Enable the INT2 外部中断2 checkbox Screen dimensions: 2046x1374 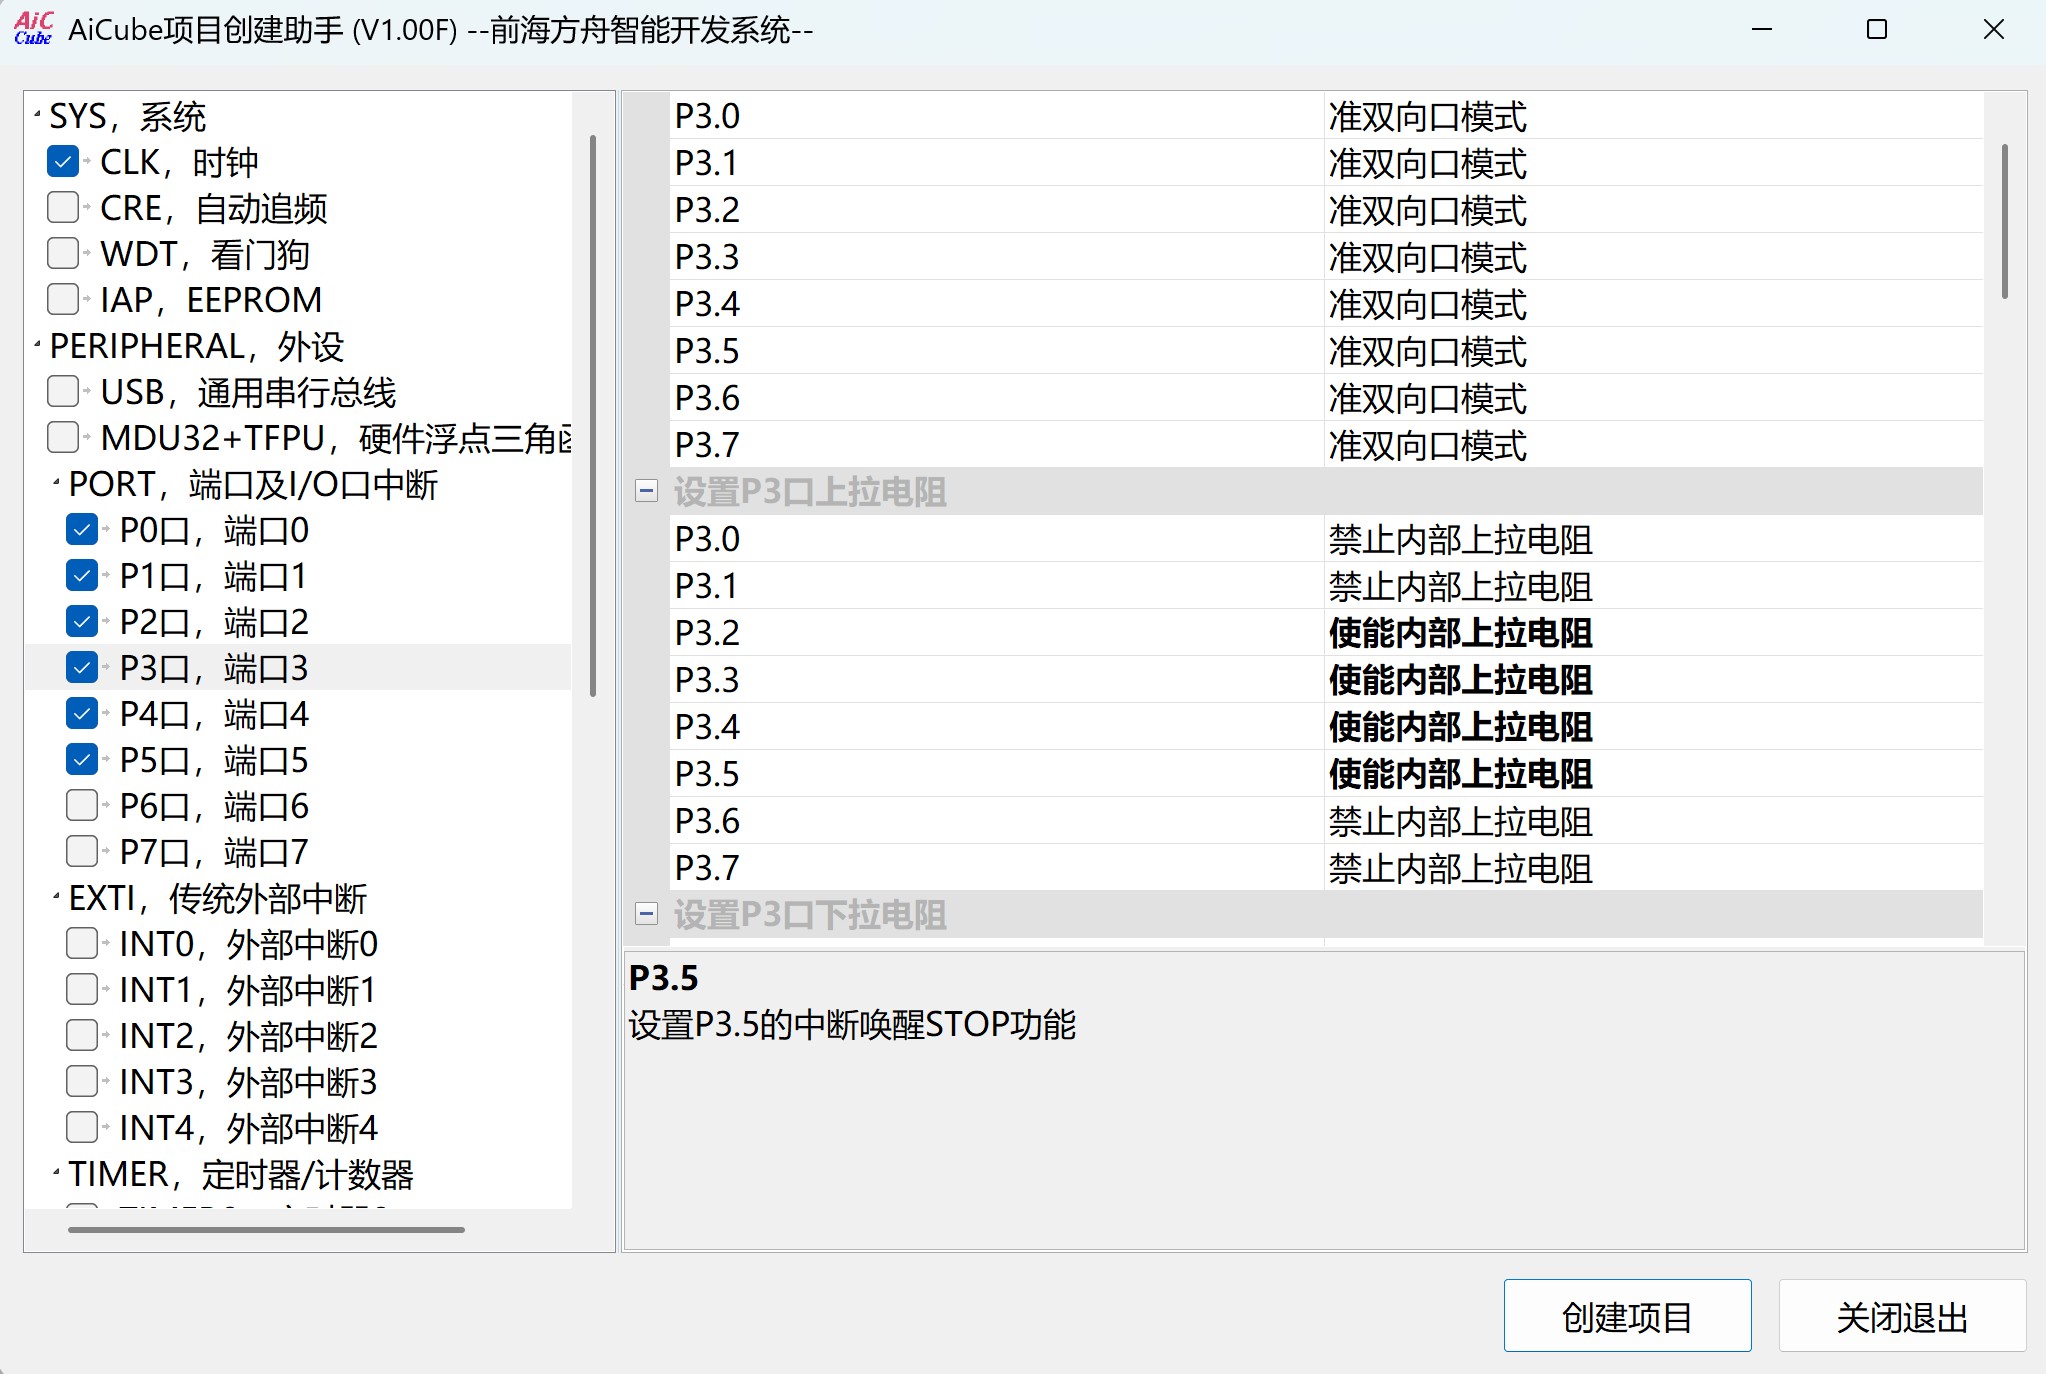coord(82,1036)
